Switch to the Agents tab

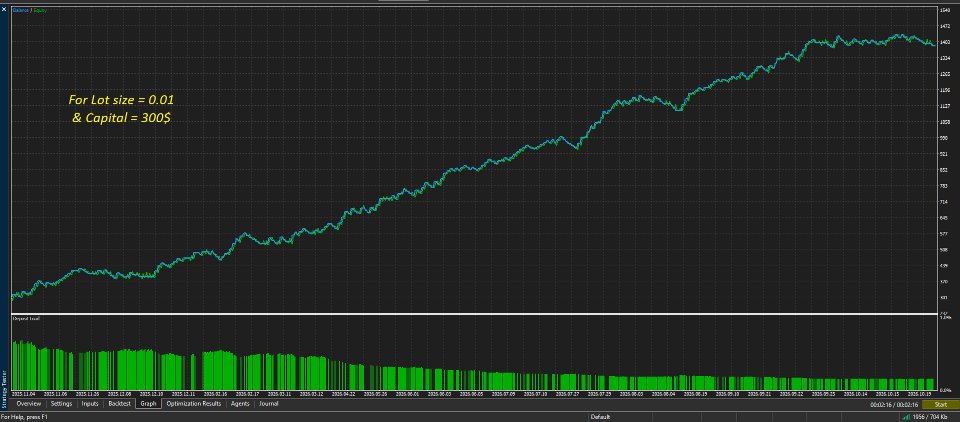point(240,404)
